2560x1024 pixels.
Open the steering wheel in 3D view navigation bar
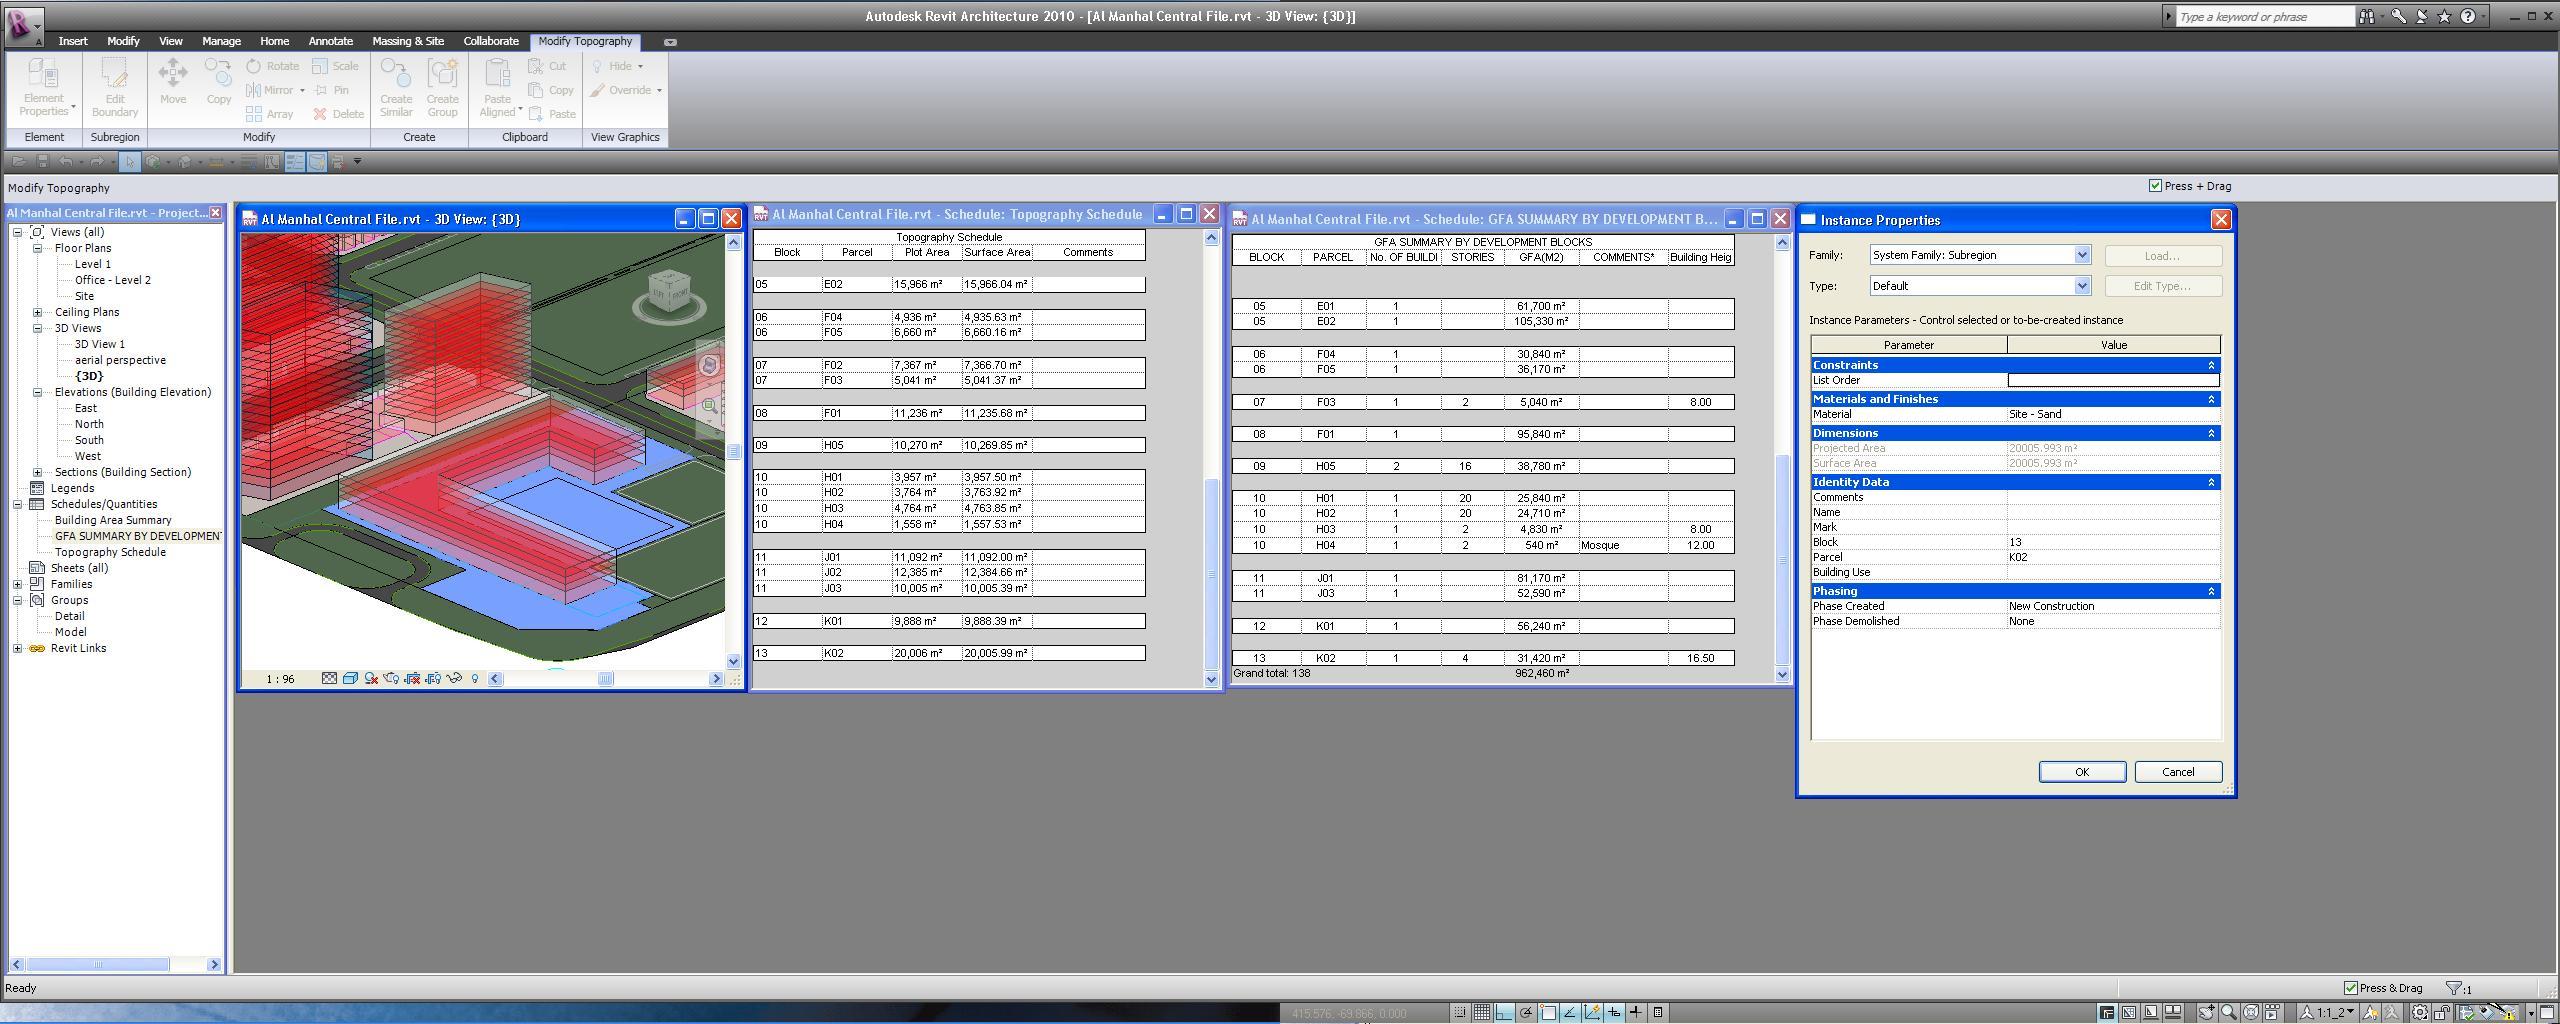click(710, 366)
